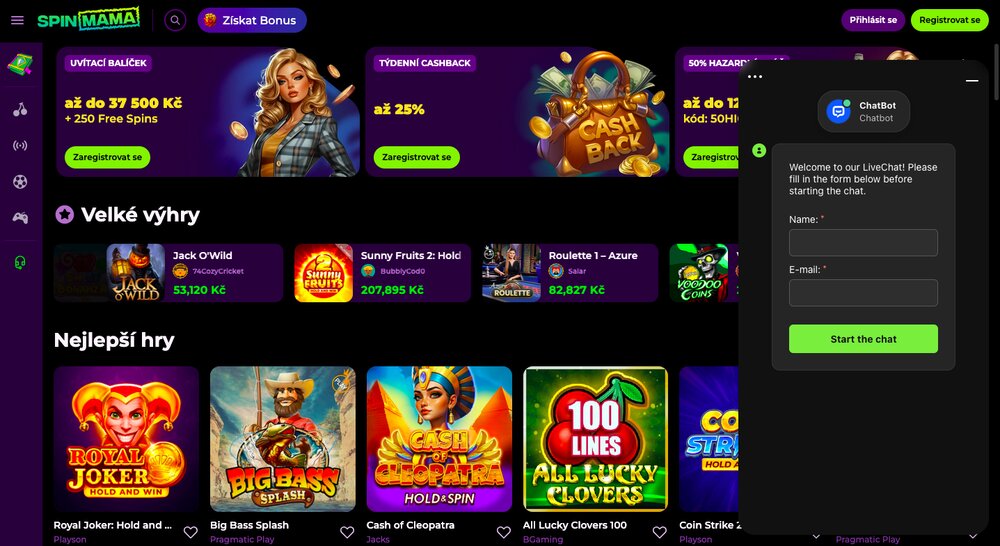The height and width of the screenshot is (546, 1000).
Task: Open All Lucky Clovers 100 thumbnail
Action: [x=596, y=439]
